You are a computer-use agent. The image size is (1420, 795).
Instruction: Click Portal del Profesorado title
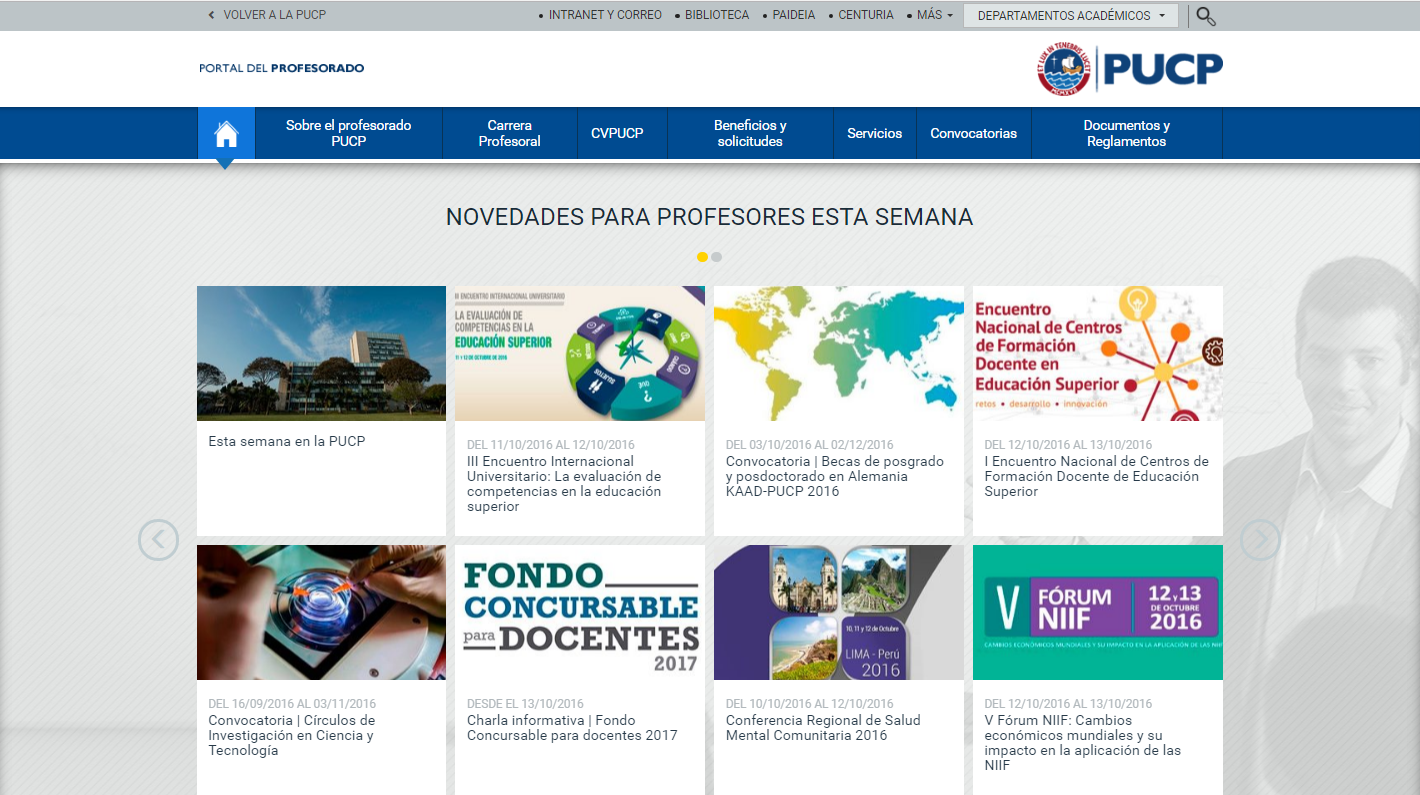(x=282, y=68)
